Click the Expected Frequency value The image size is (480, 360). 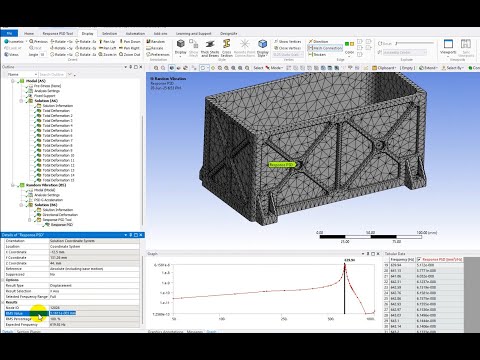[94, 325]
